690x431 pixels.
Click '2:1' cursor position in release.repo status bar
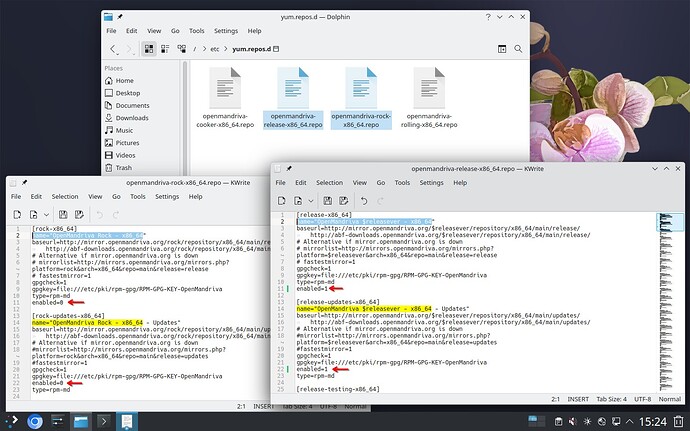point(555,399)
